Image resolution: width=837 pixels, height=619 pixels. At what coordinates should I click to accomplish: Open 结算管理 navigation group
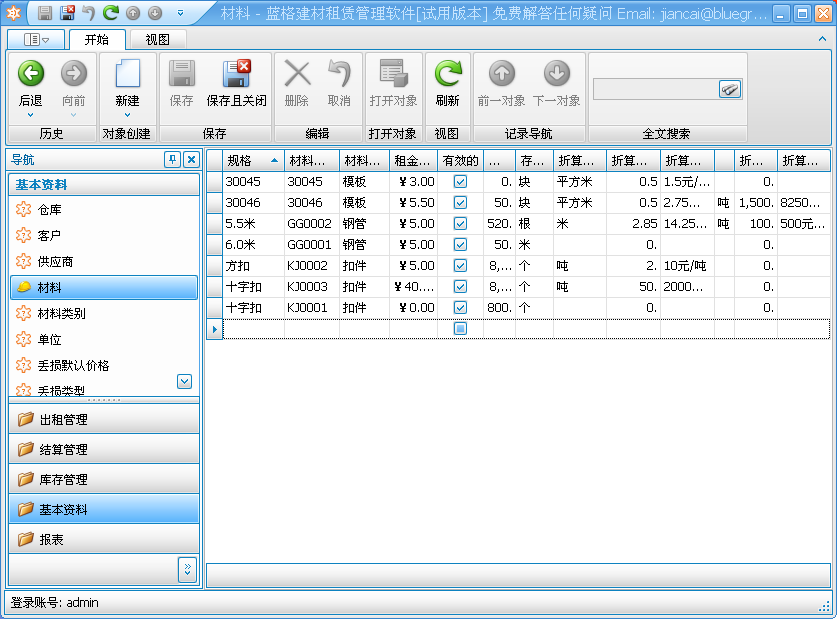click(104, 449)
